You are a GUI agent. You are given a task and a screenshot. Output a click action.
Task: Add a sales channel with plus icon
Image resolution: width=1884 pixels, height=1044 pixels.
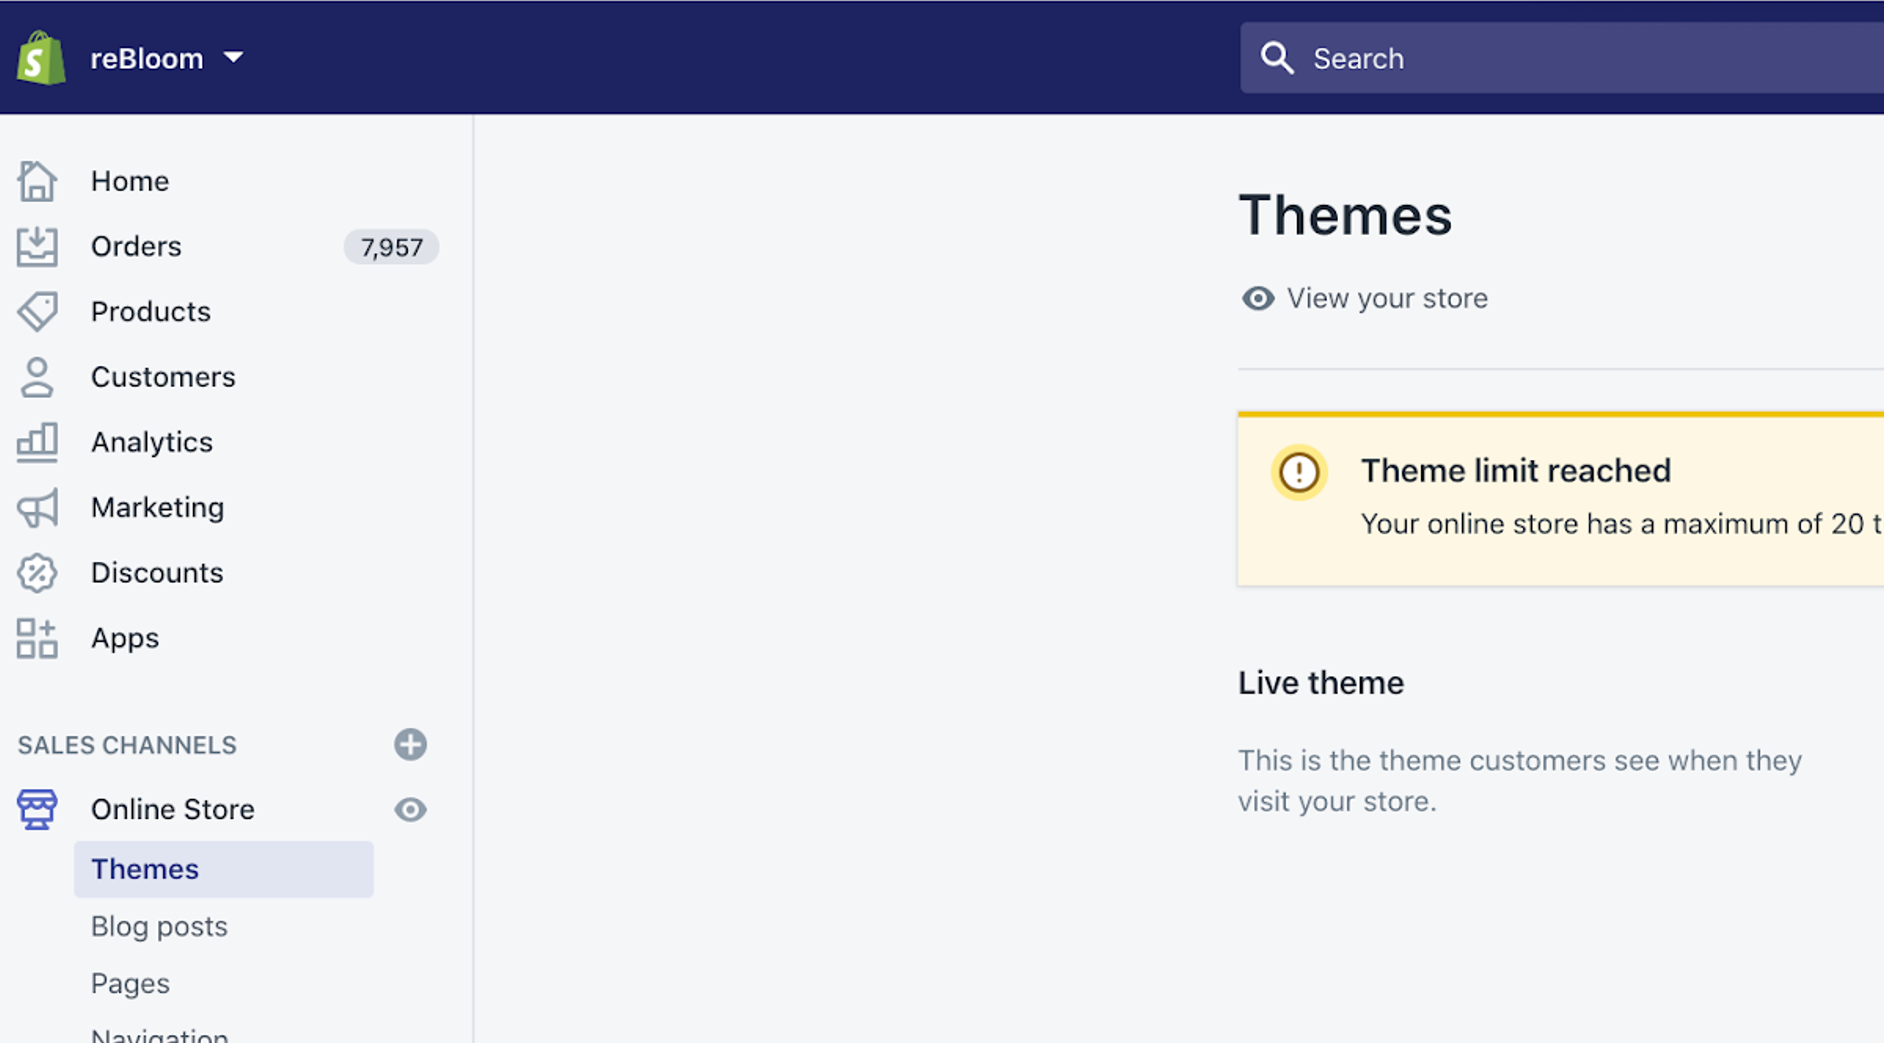click(x=410, y=745)
